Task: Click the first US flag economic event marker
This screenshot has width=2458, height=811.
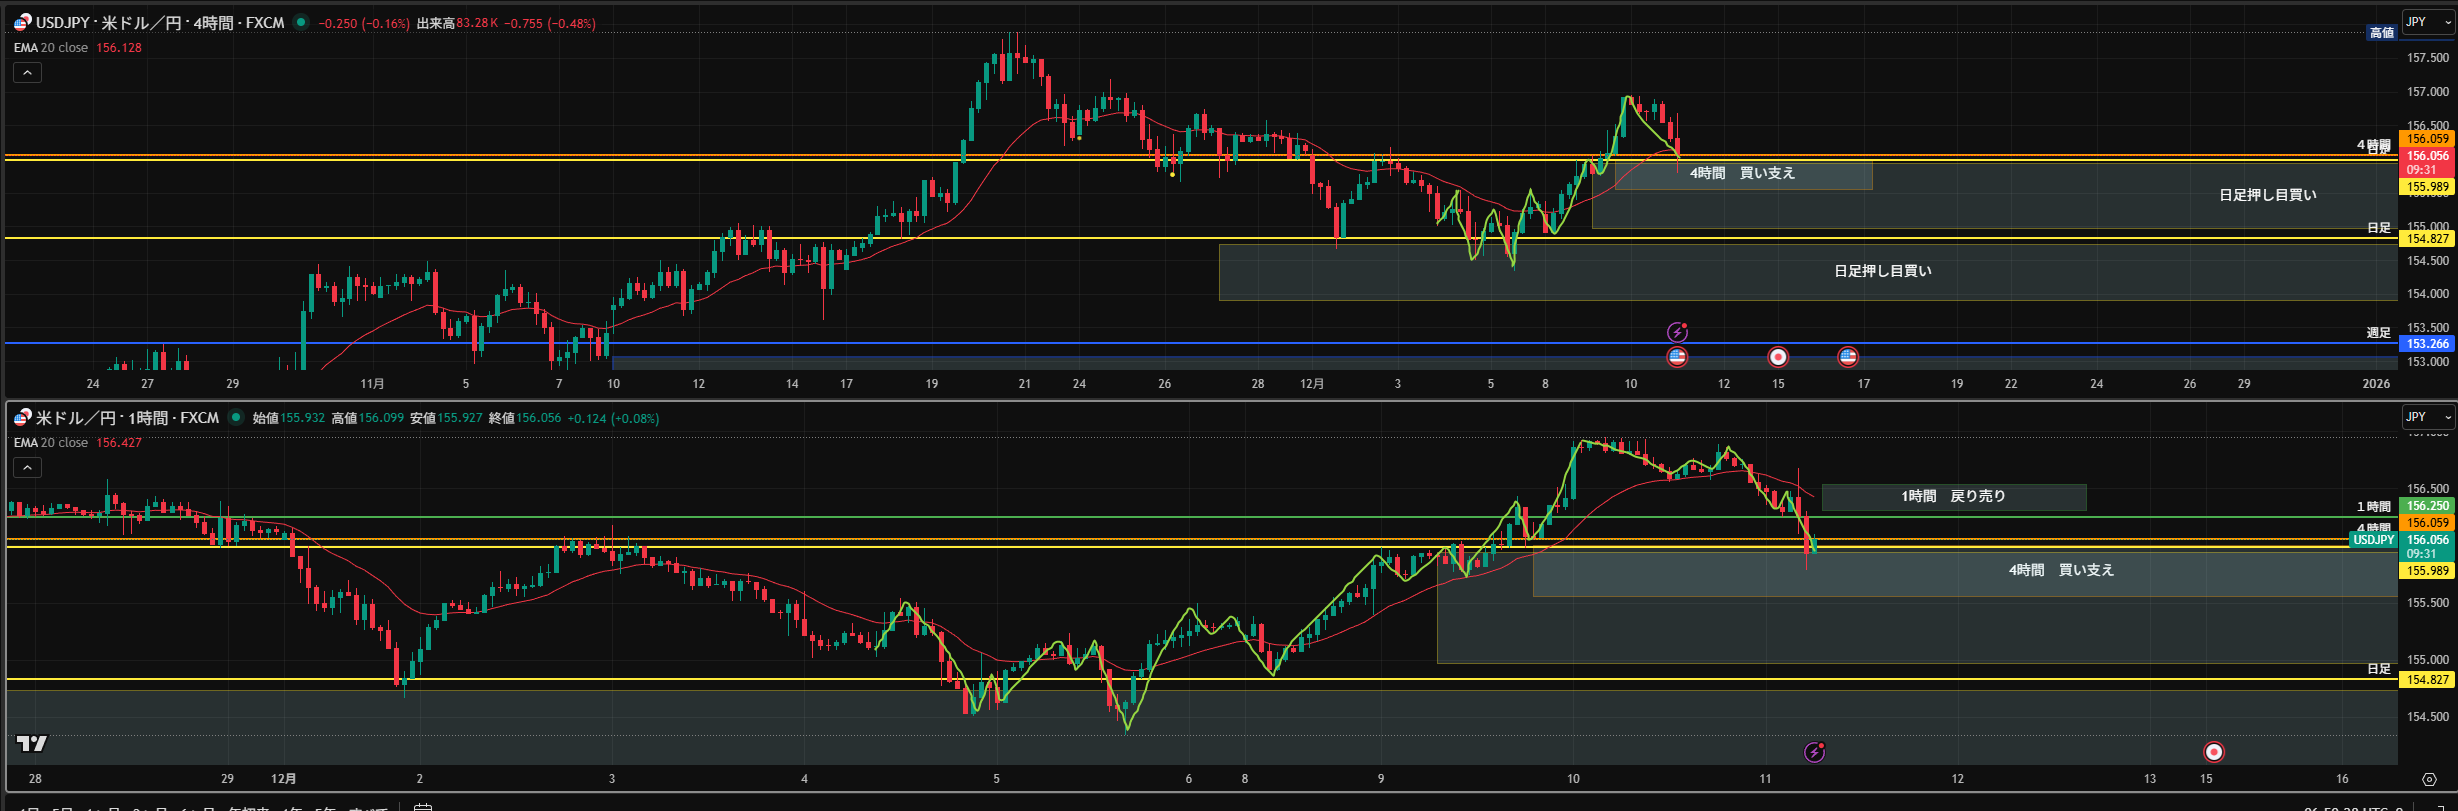Action: (x=1677, y=357)
